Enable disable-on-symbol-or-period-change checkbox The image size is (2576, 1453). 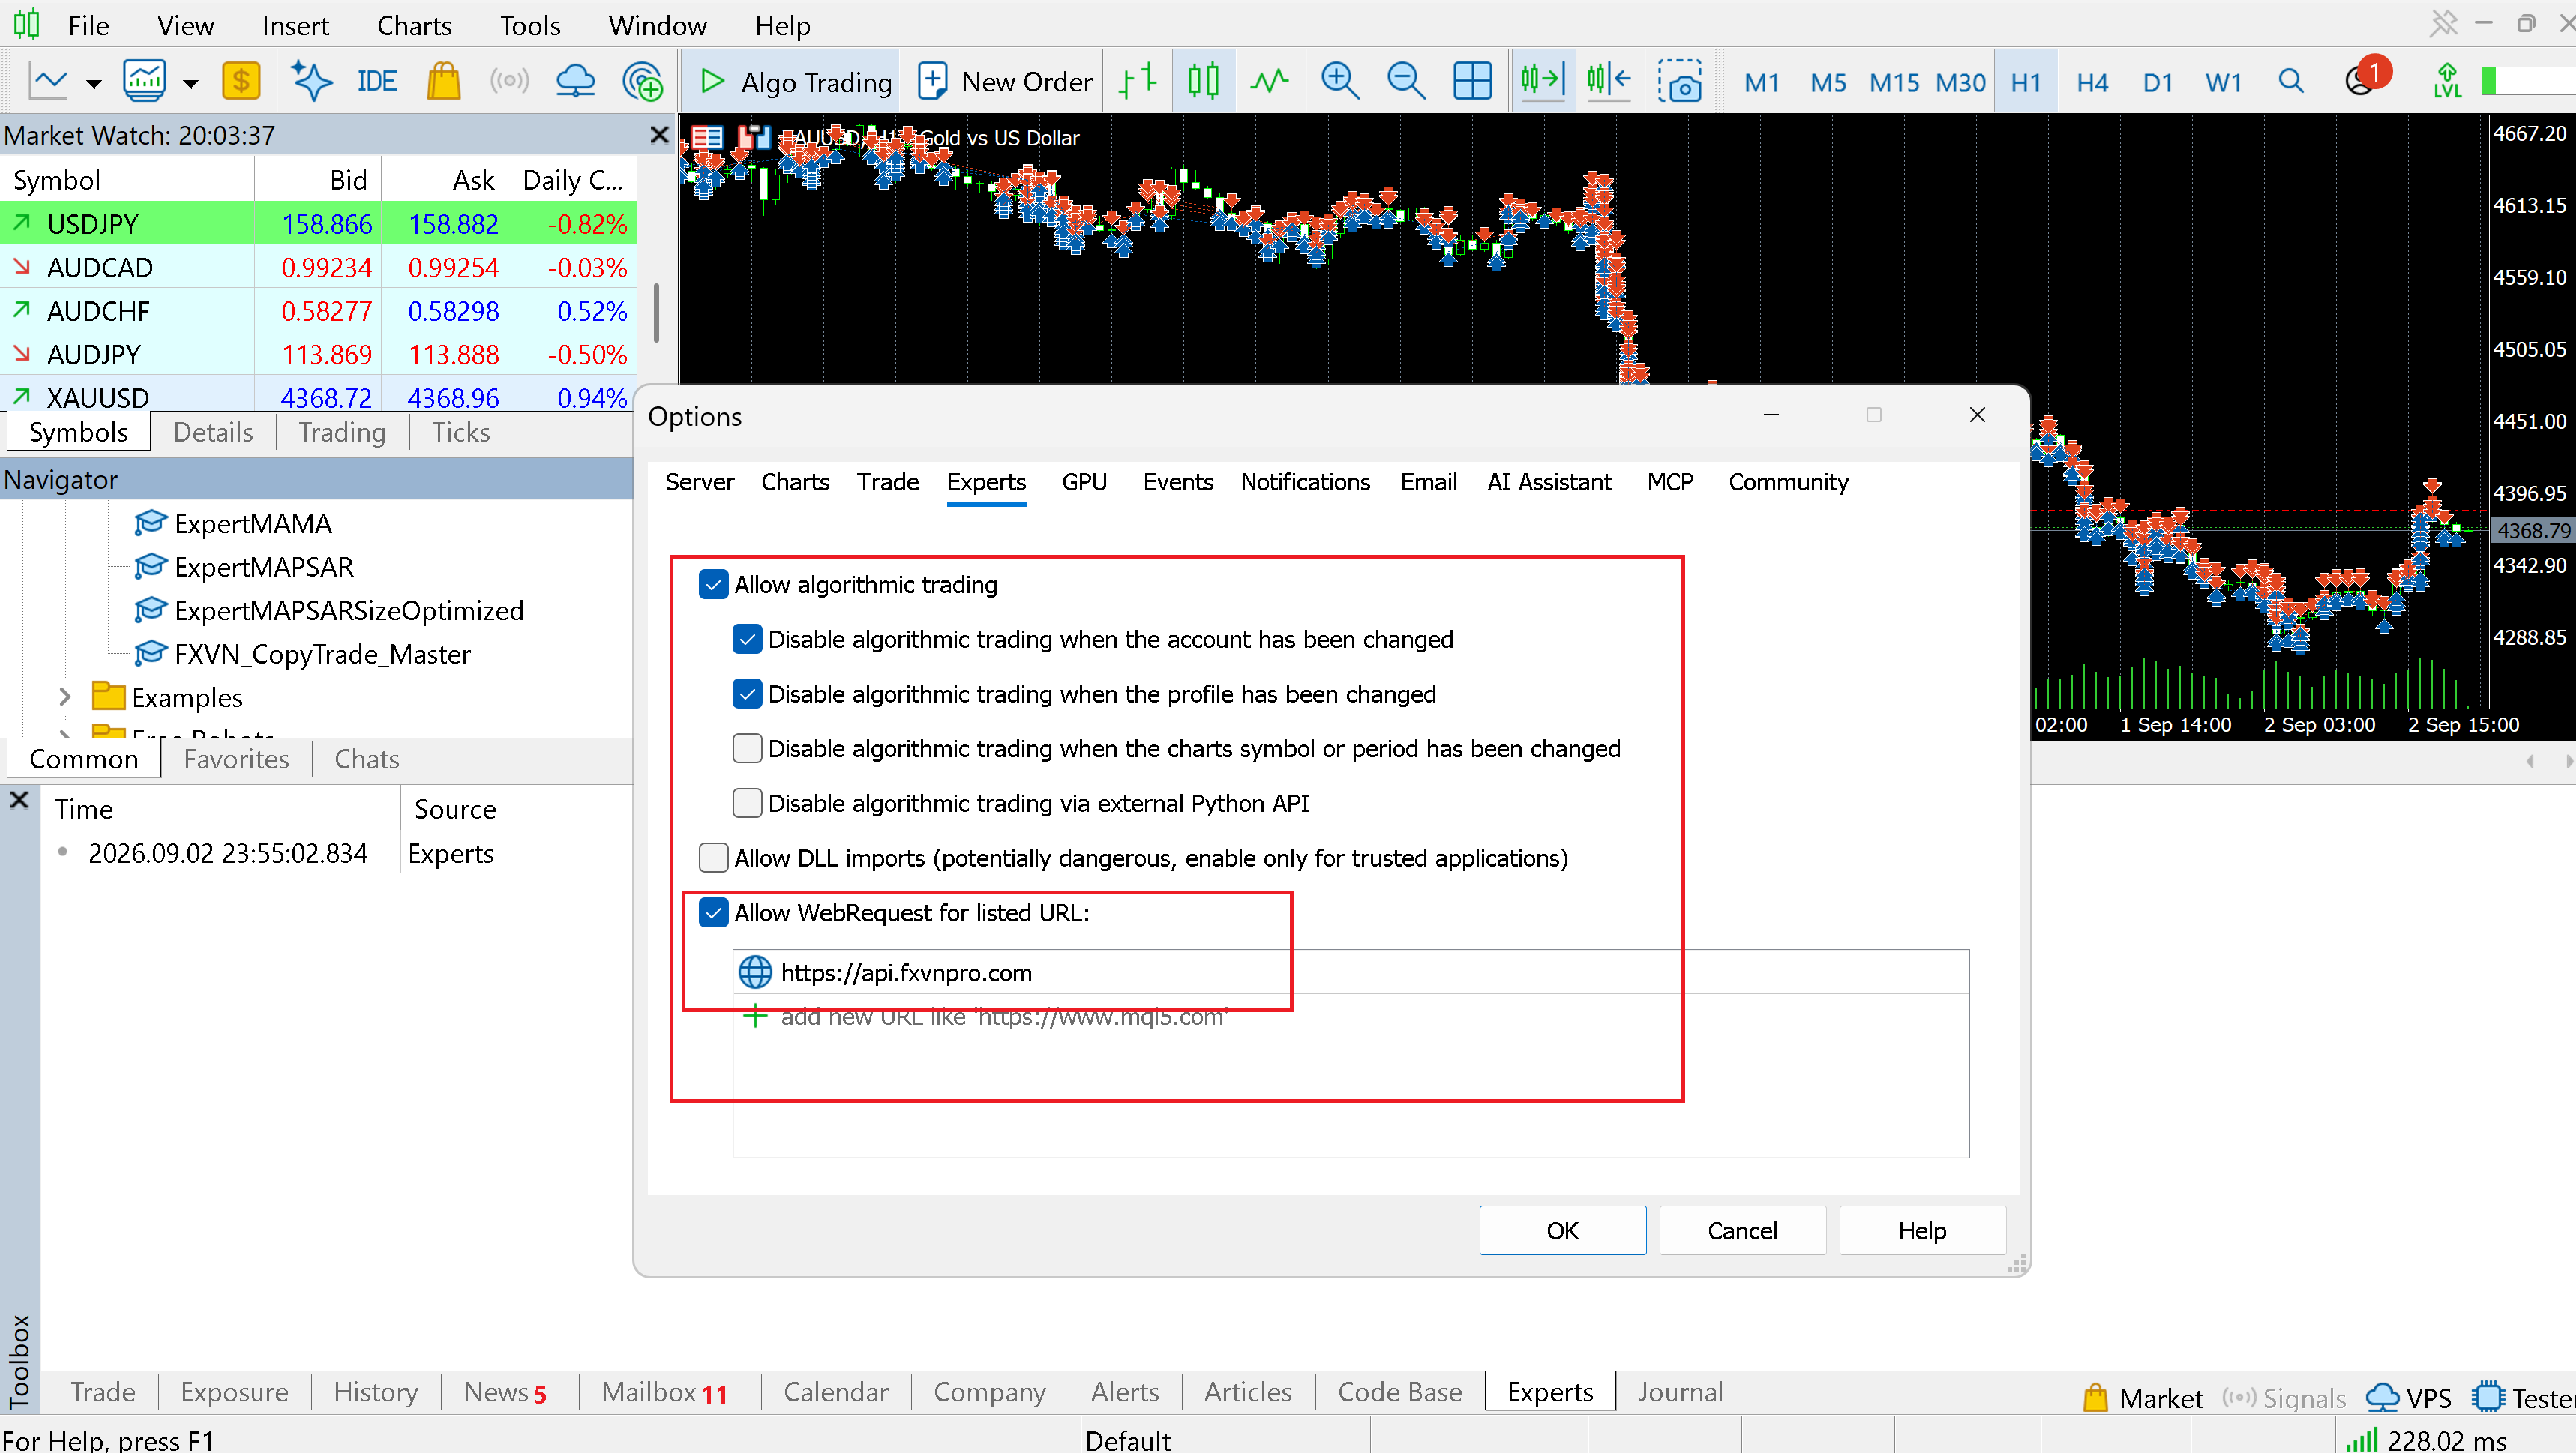coord(747,749)
